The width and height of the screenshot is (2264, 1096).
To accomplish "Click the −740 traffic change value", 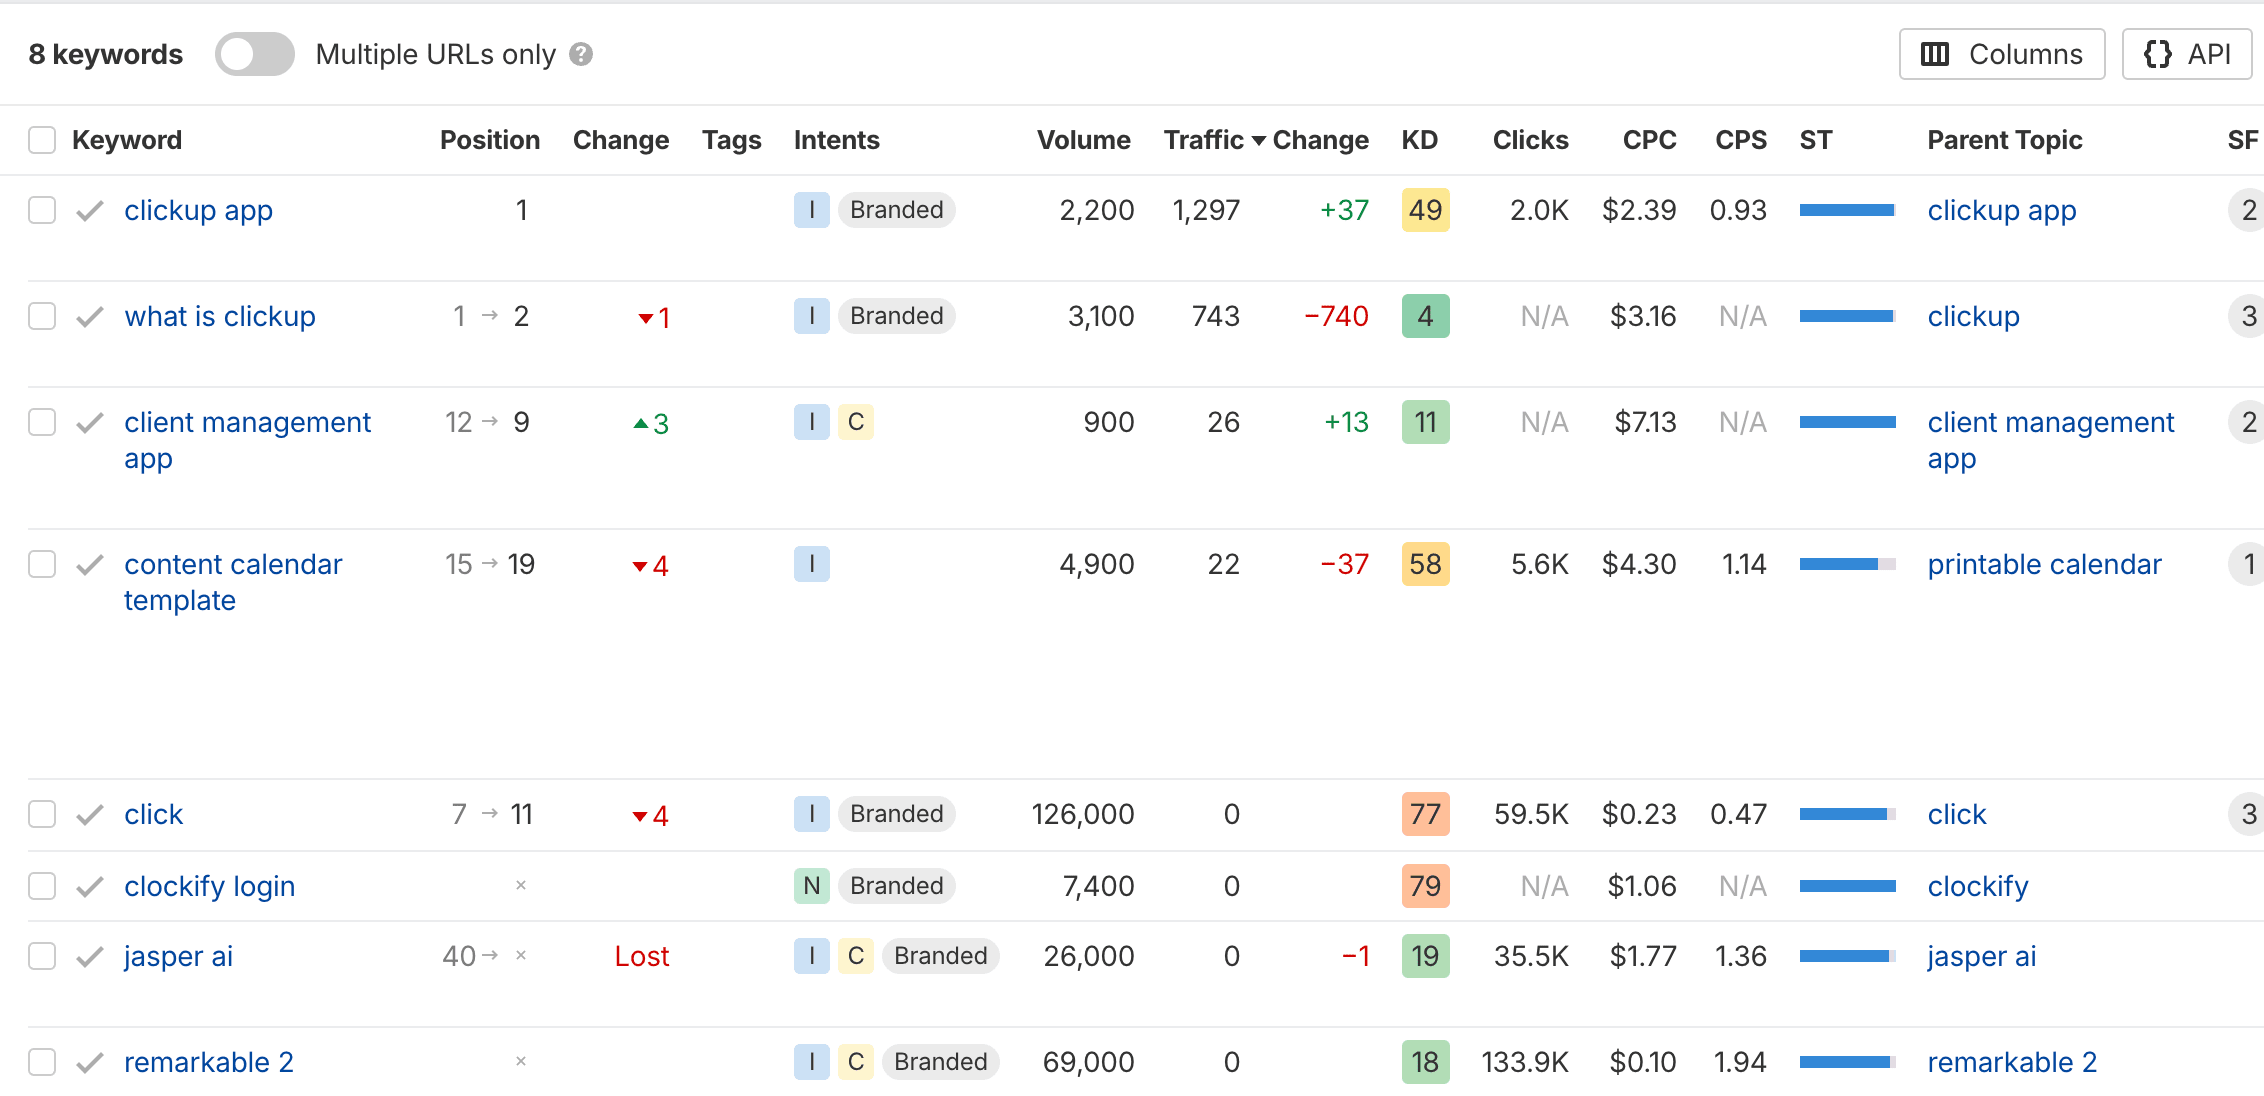I will pos(1336,316).
